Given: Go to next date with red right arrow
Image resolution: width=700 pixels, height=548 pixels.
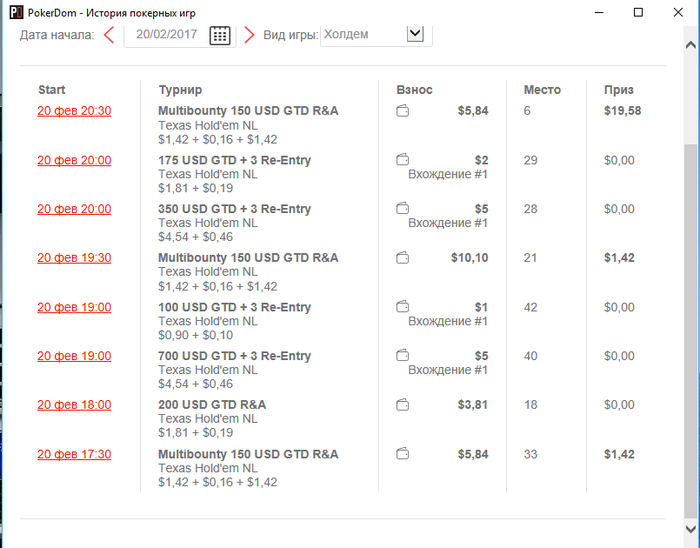Looking at the screenshot, I should pyautogui.click(x=249, y=35).
